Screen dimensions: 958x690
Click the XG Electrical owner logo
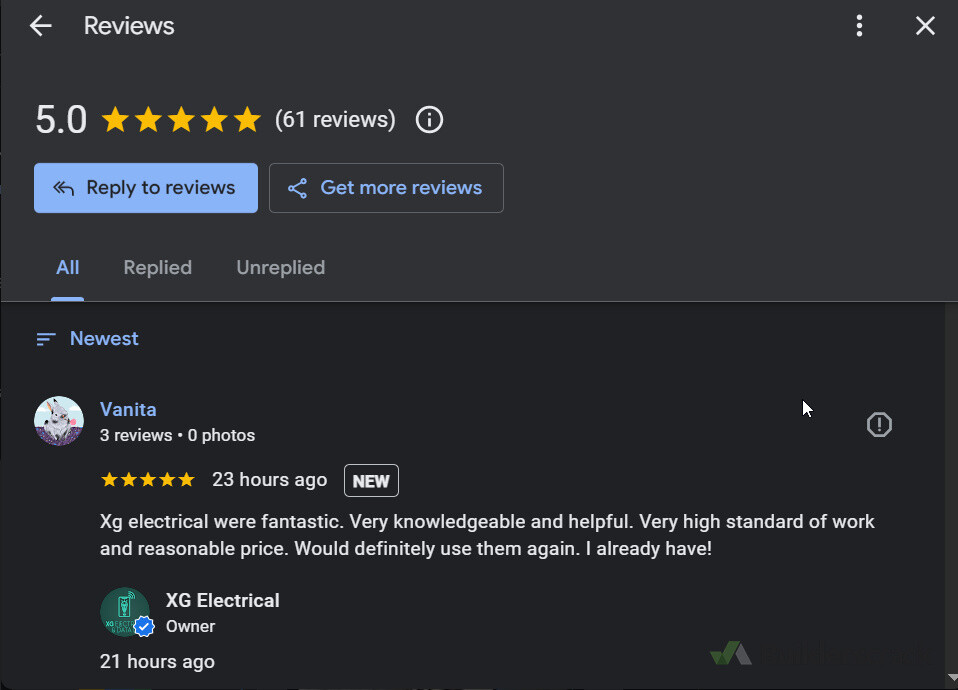[126, 612]
